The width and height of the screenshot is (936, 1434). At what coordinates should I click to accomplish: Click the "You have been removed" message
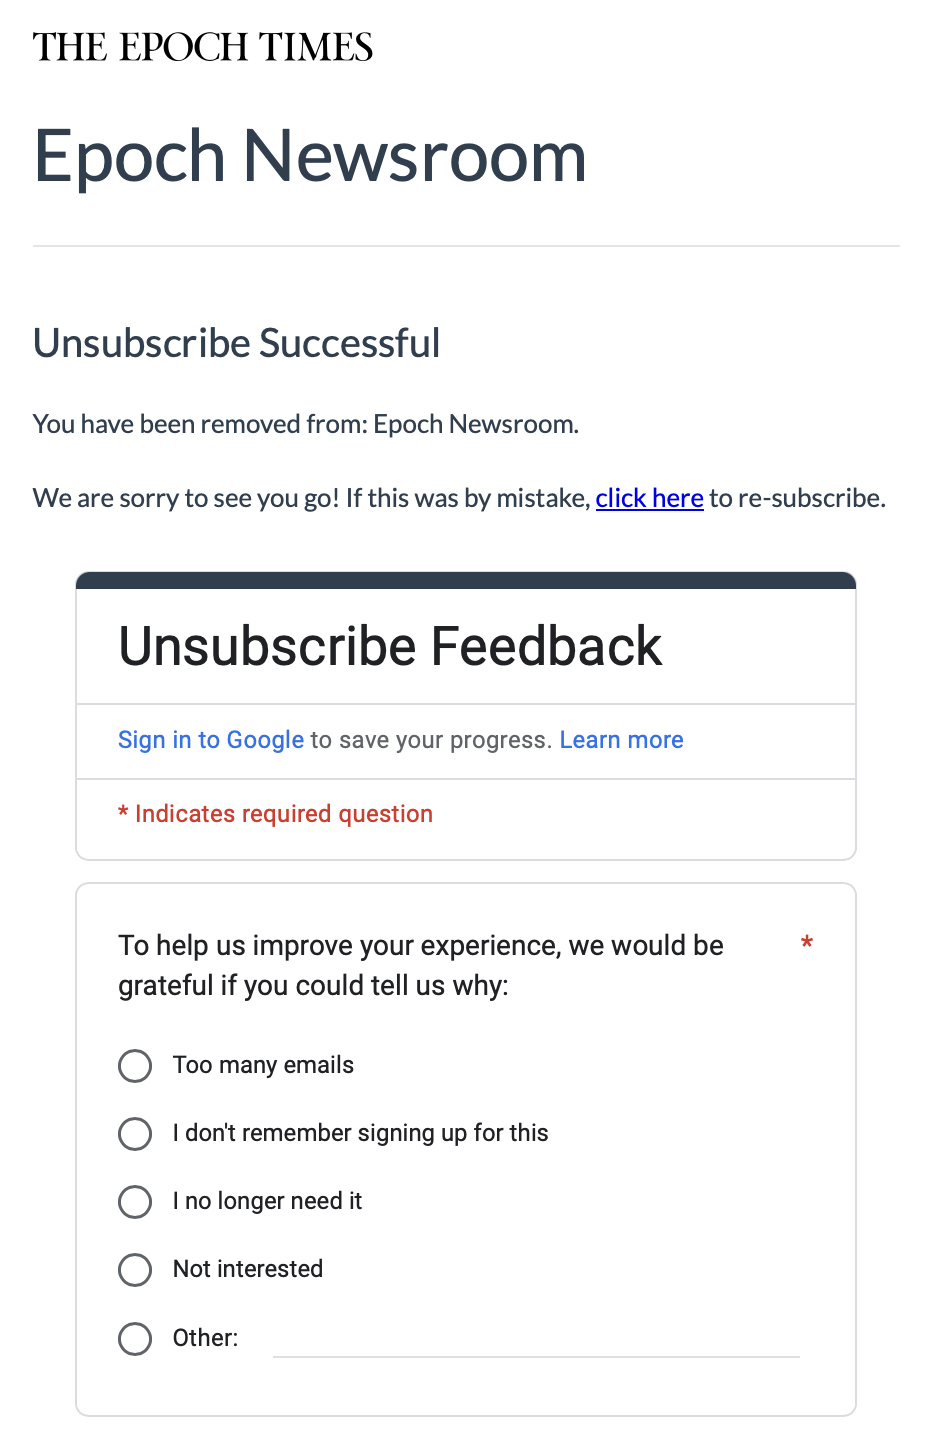click(x=306, y=424)
